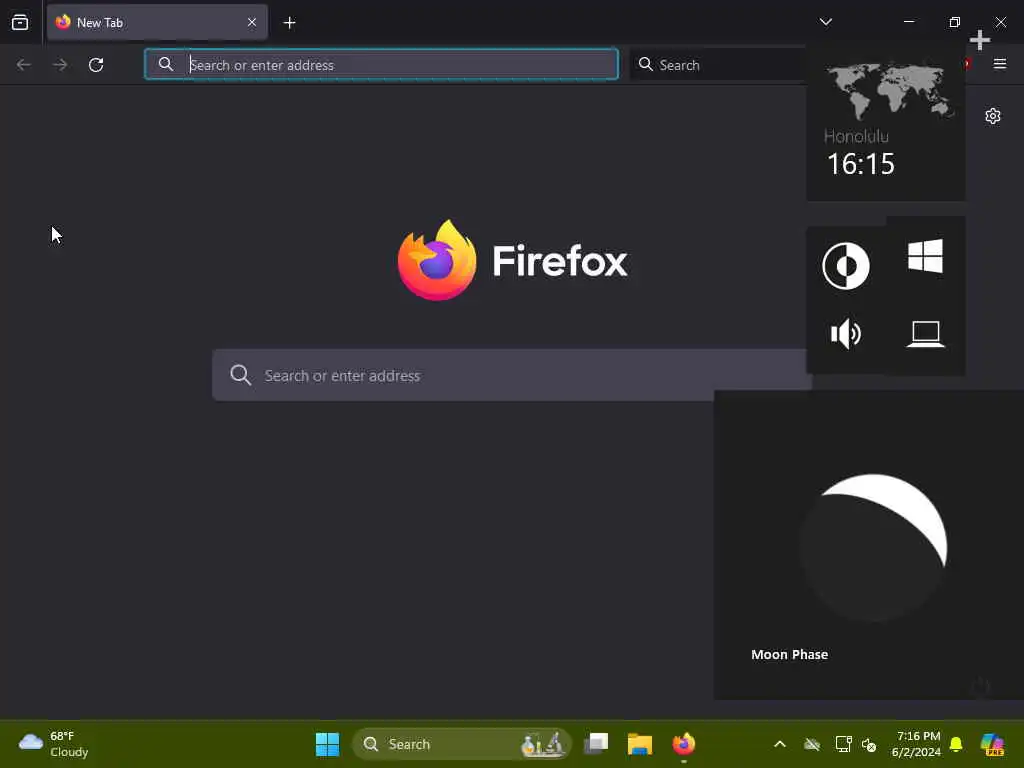The image size is (1024, 768).
Task: Click the OneDrive cloud tray icon
Action: pyautogui.click(x=812, y=744)
